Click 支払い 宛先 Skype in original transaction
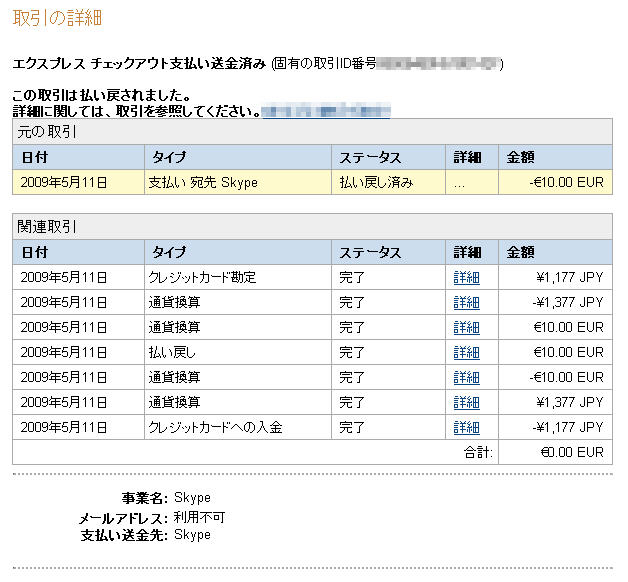The image size is (628, 582). (203, 183)
